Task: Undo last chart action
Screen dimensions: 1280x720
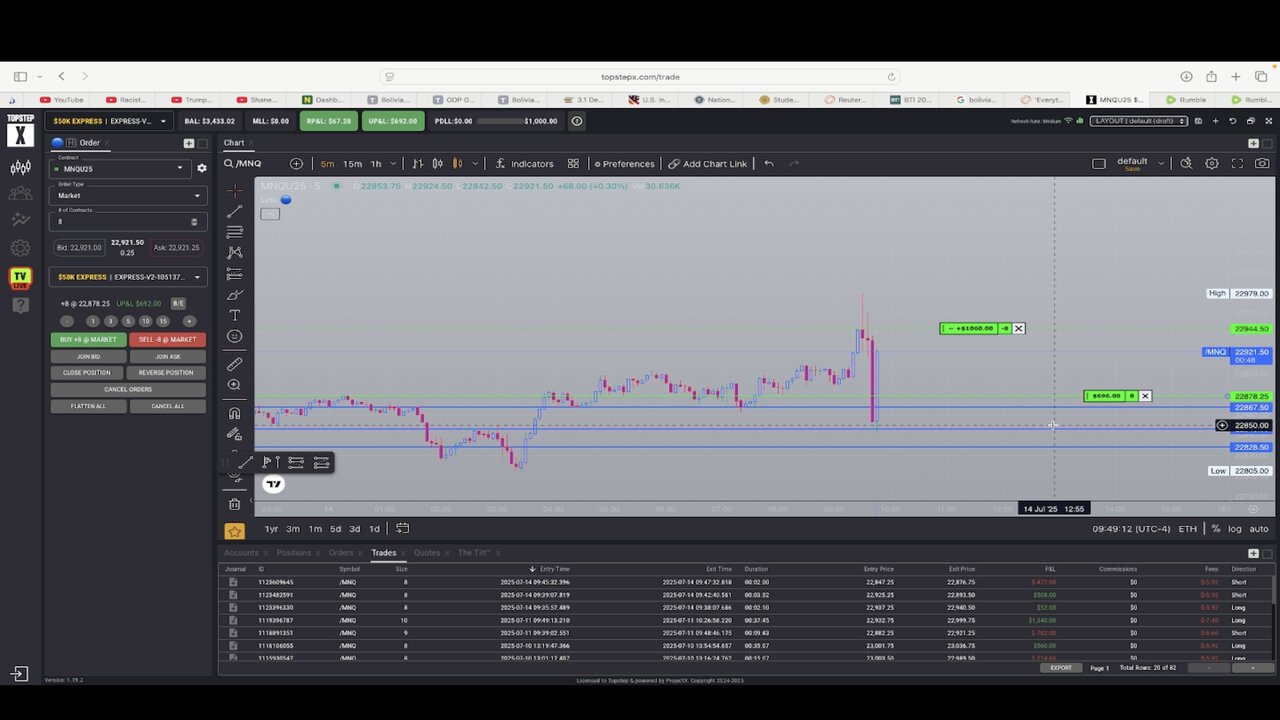Action: [x=768, y=163]
